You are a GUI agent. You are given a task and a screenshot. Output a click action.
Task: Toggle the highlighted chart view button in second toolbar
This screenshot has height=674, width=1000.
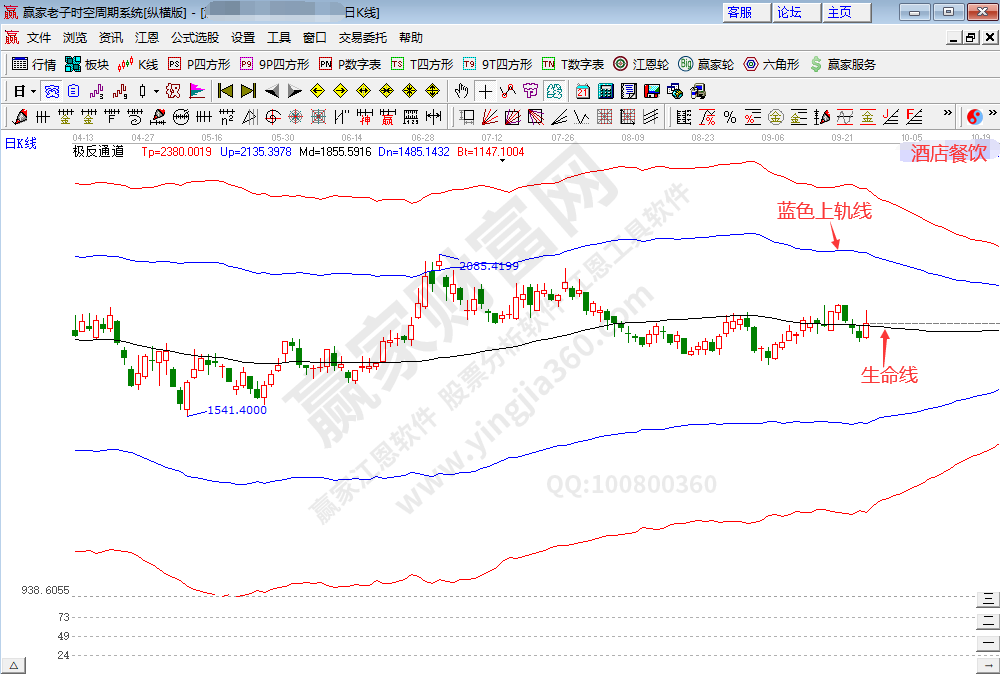point(51,90)
